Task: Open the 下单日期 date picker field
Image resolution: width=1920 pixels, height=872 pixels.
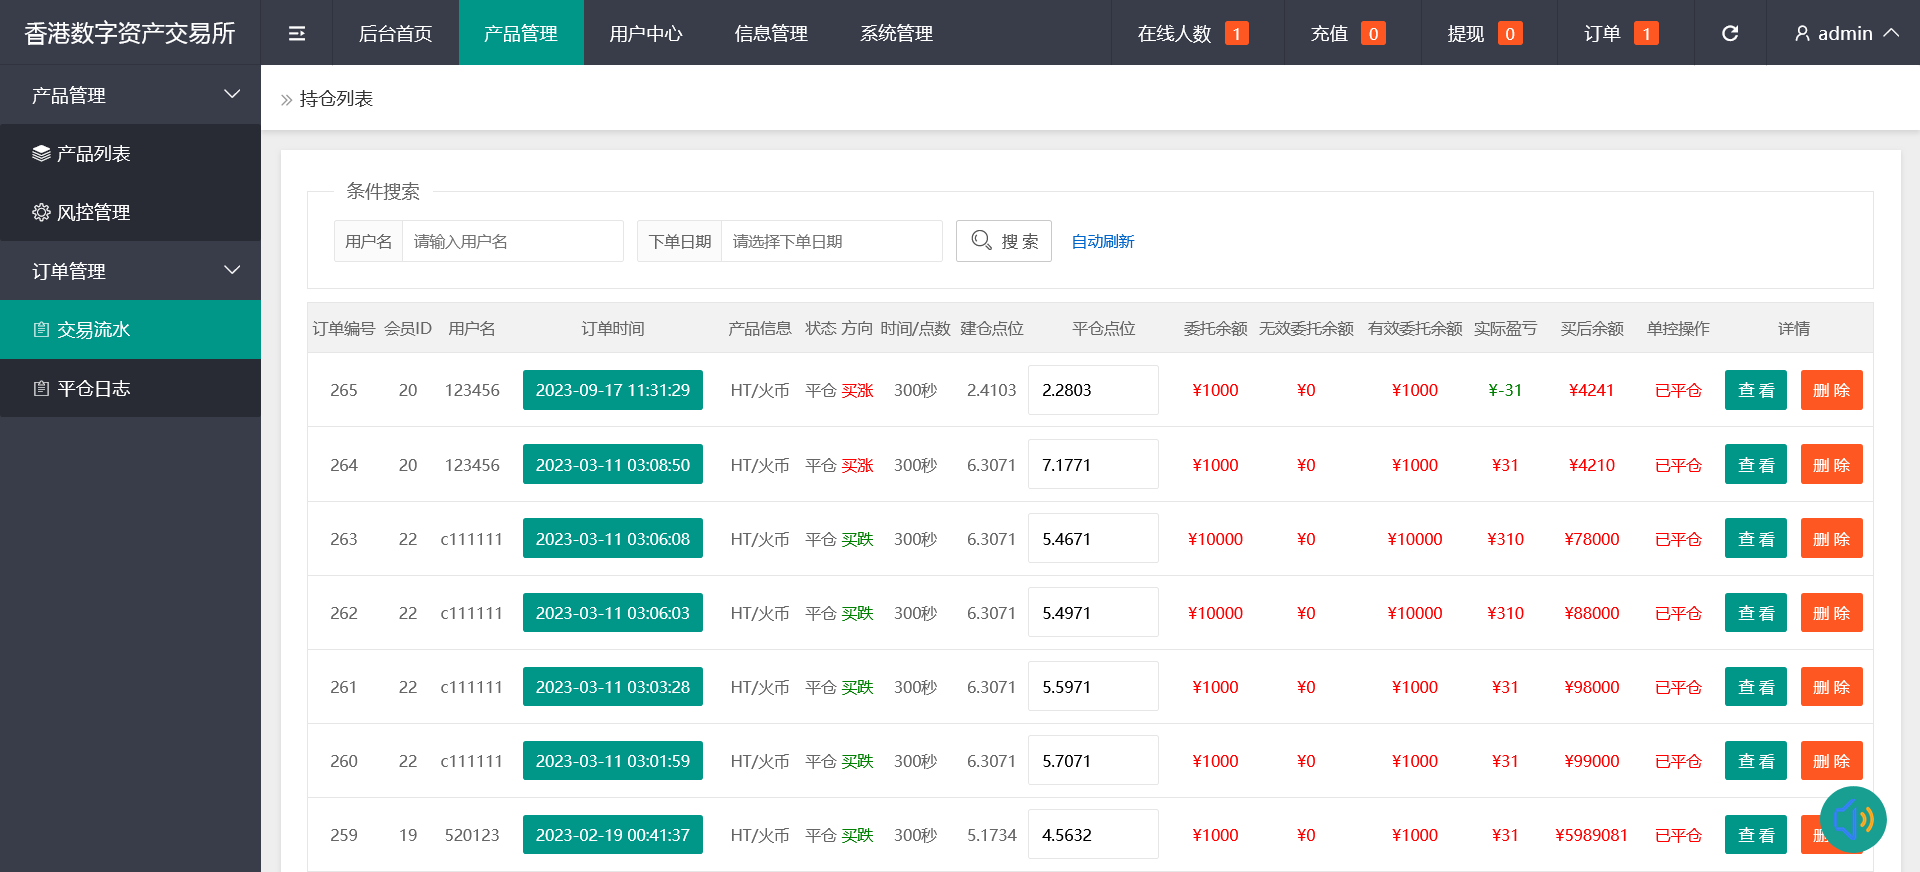Action: point(830,241)
